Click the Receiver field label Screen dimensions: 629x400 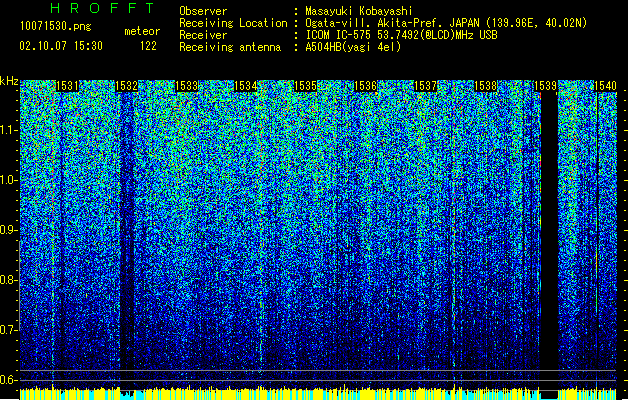[x=203, y=35]
